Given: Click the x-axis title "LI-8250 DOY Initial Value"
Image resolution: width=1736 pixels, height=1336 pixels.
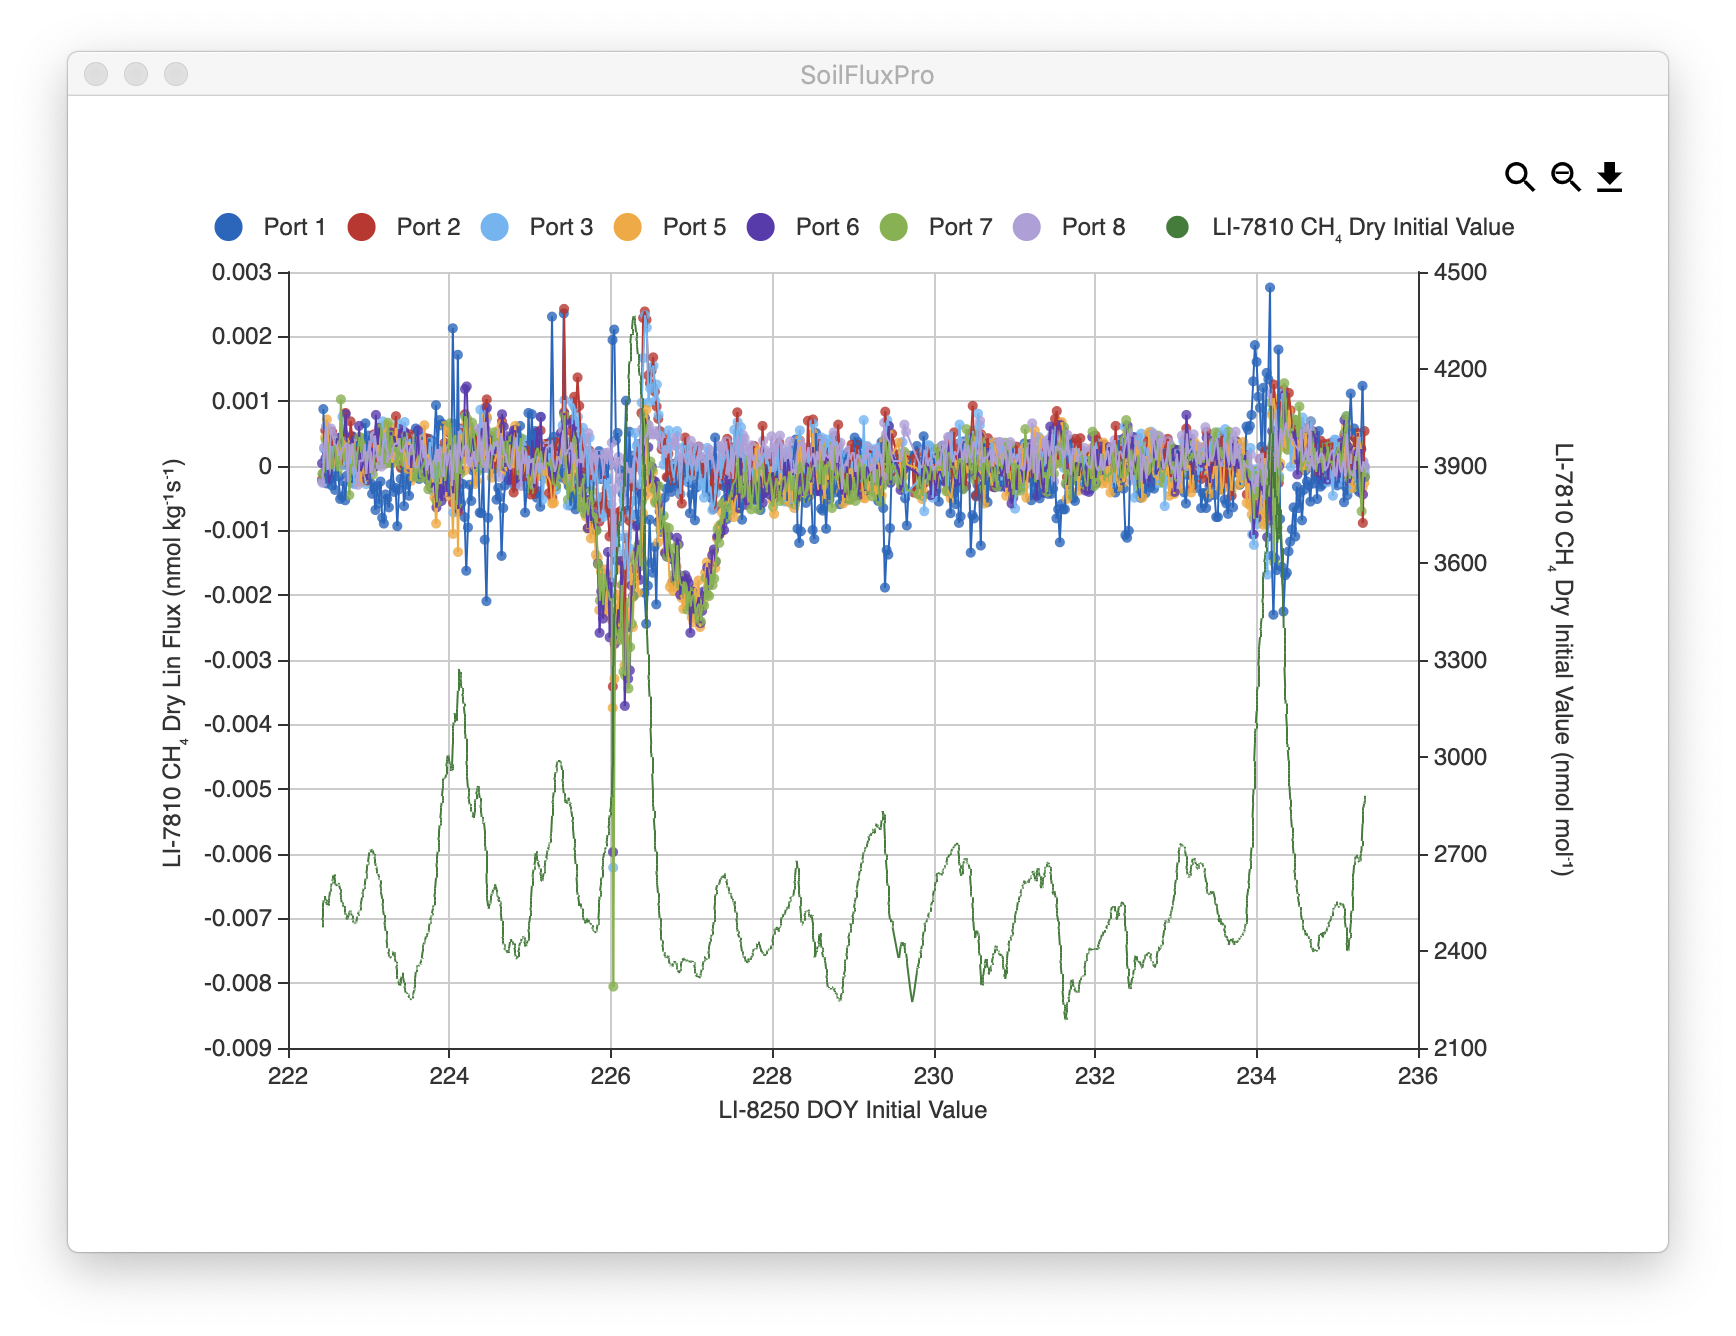Looking at the screenshot, I should pyautogui.click(x=852, y=1110).
